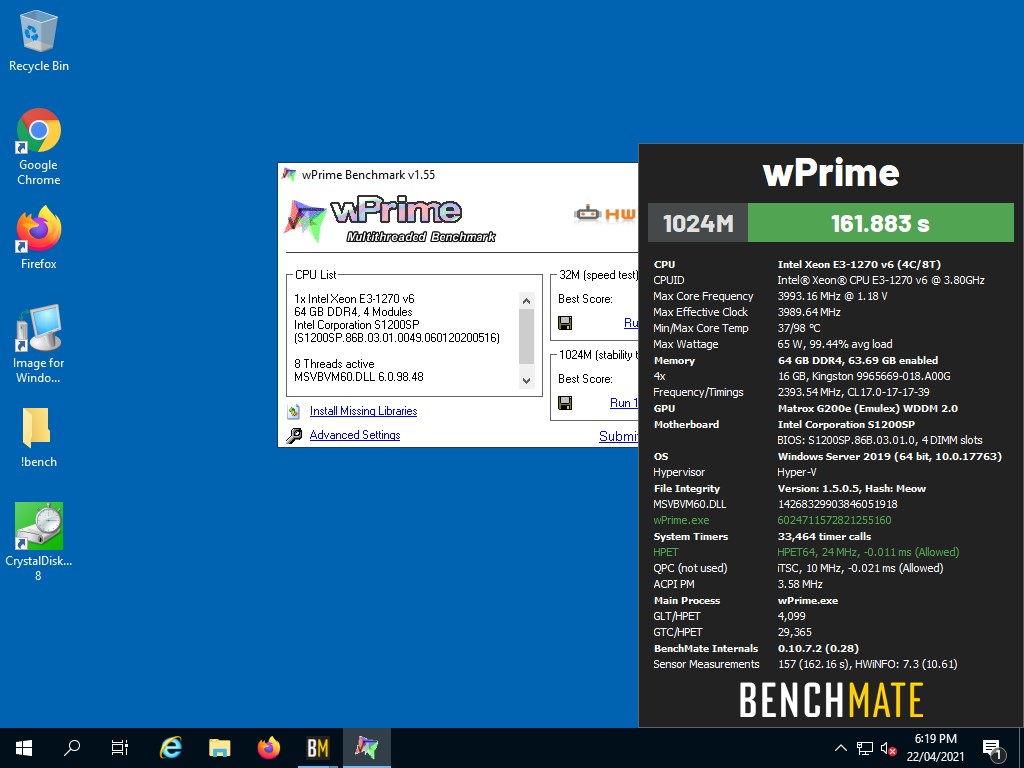Open the Google Chrome desktop shortcut

(x=39, y=147)
